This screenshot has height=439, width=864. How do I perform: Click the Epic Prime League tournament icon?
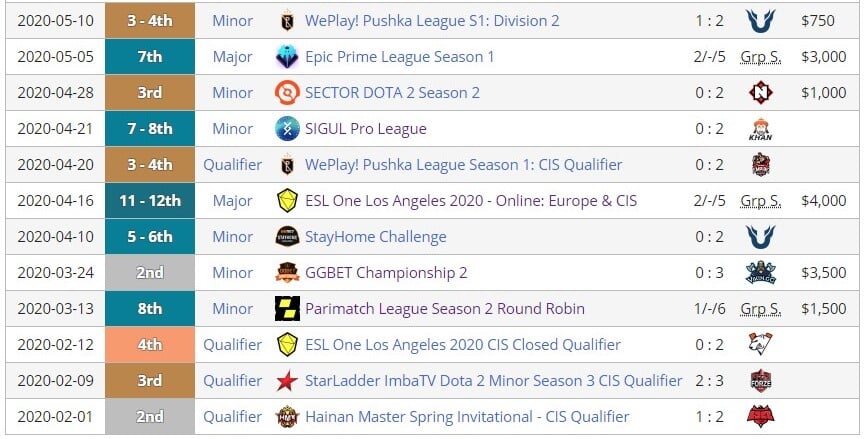[287, 57]
